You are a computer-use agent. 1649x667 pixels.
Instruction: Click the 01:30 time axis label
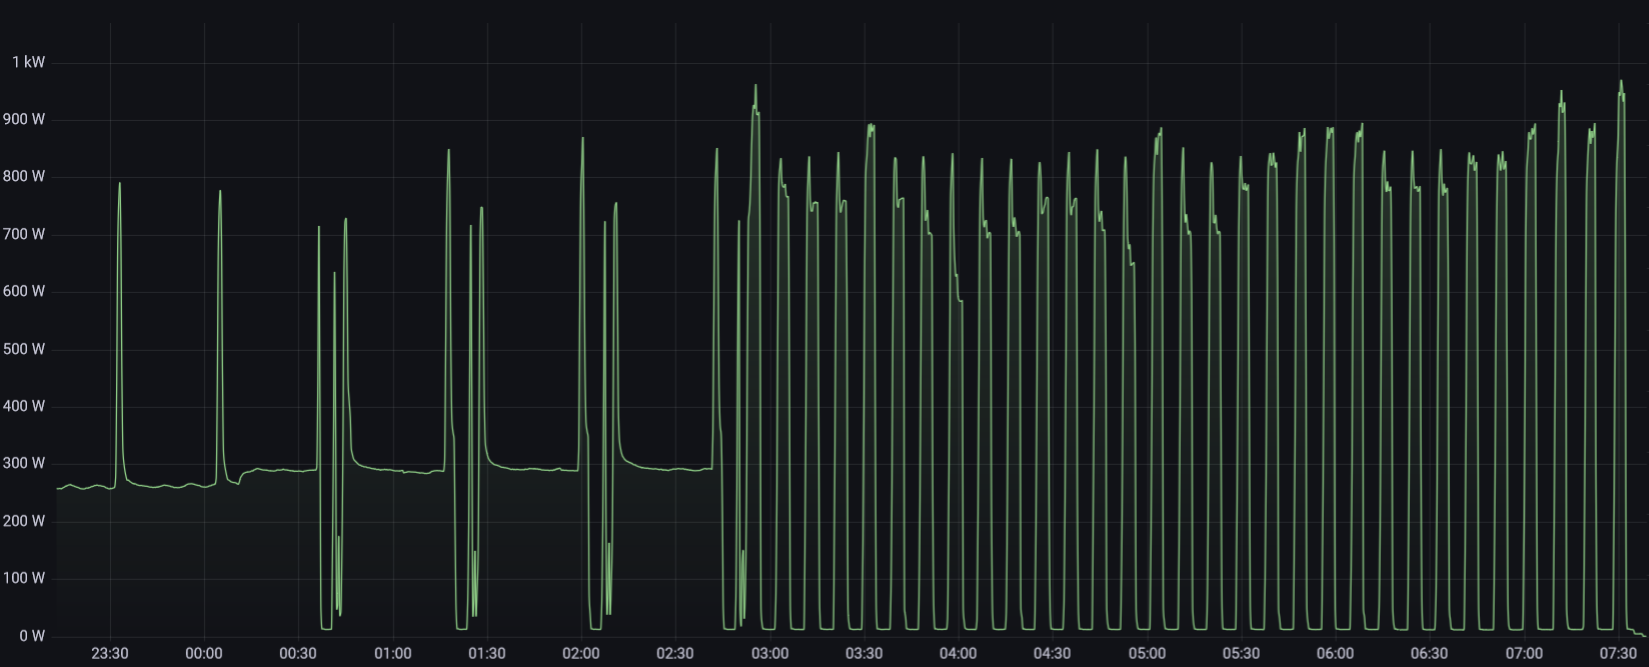tap(487, 653)
